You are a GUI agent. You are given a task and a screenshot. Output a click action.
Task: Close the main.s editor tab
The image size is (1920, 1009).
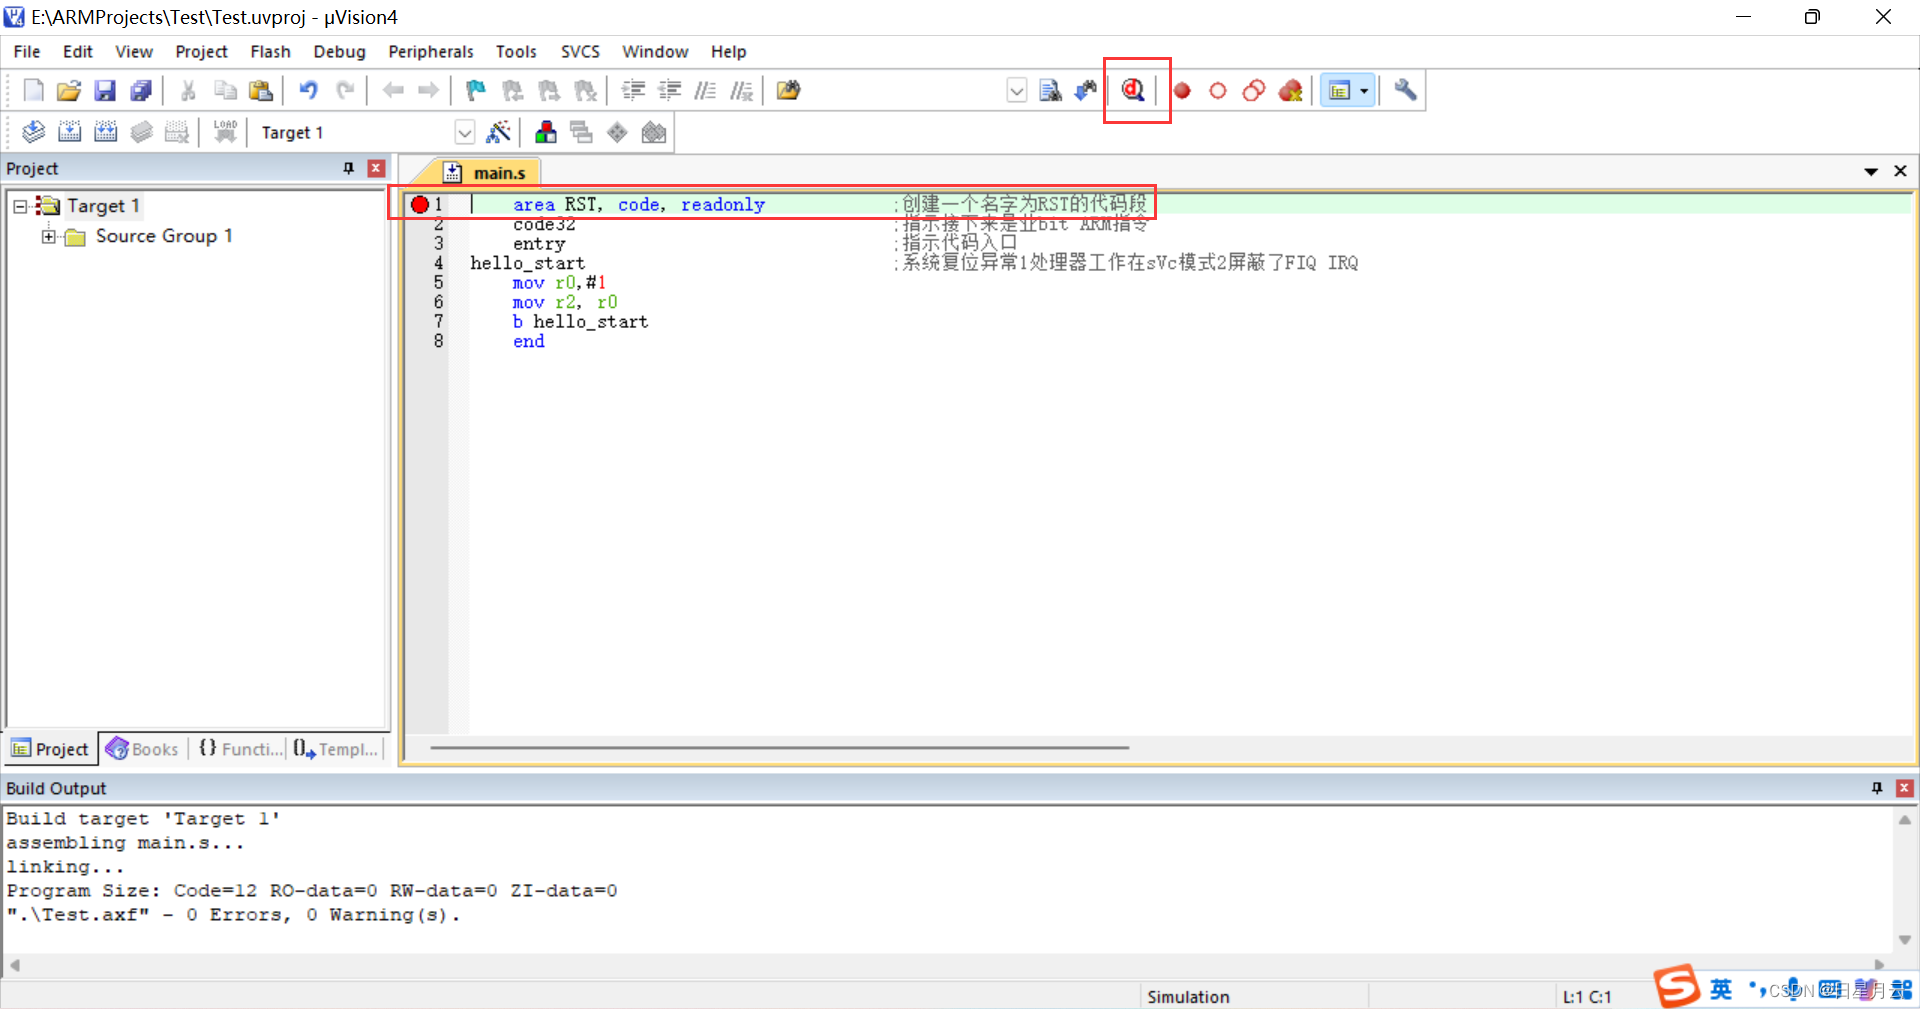coord(1901,172)
